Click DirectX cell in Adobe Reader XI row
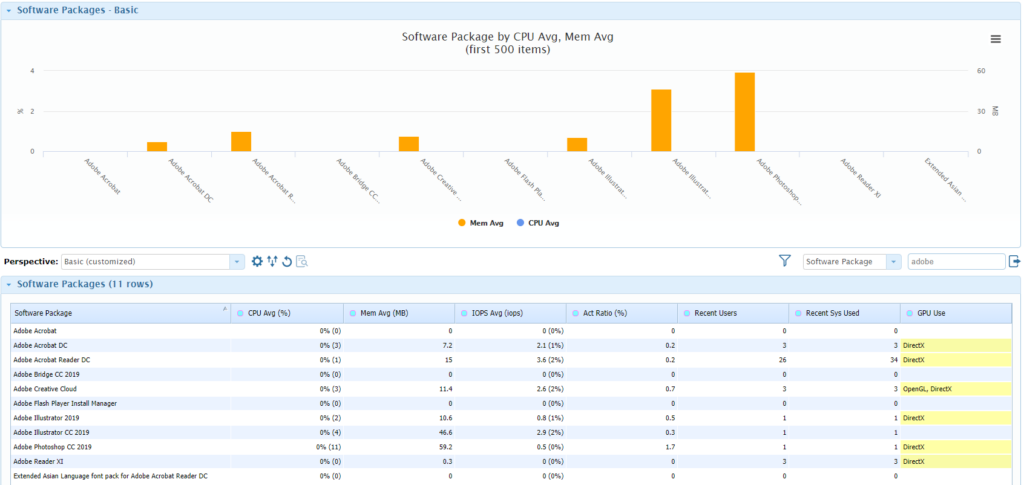Viewport: 1024px width, 485px height. coord(955,462)
